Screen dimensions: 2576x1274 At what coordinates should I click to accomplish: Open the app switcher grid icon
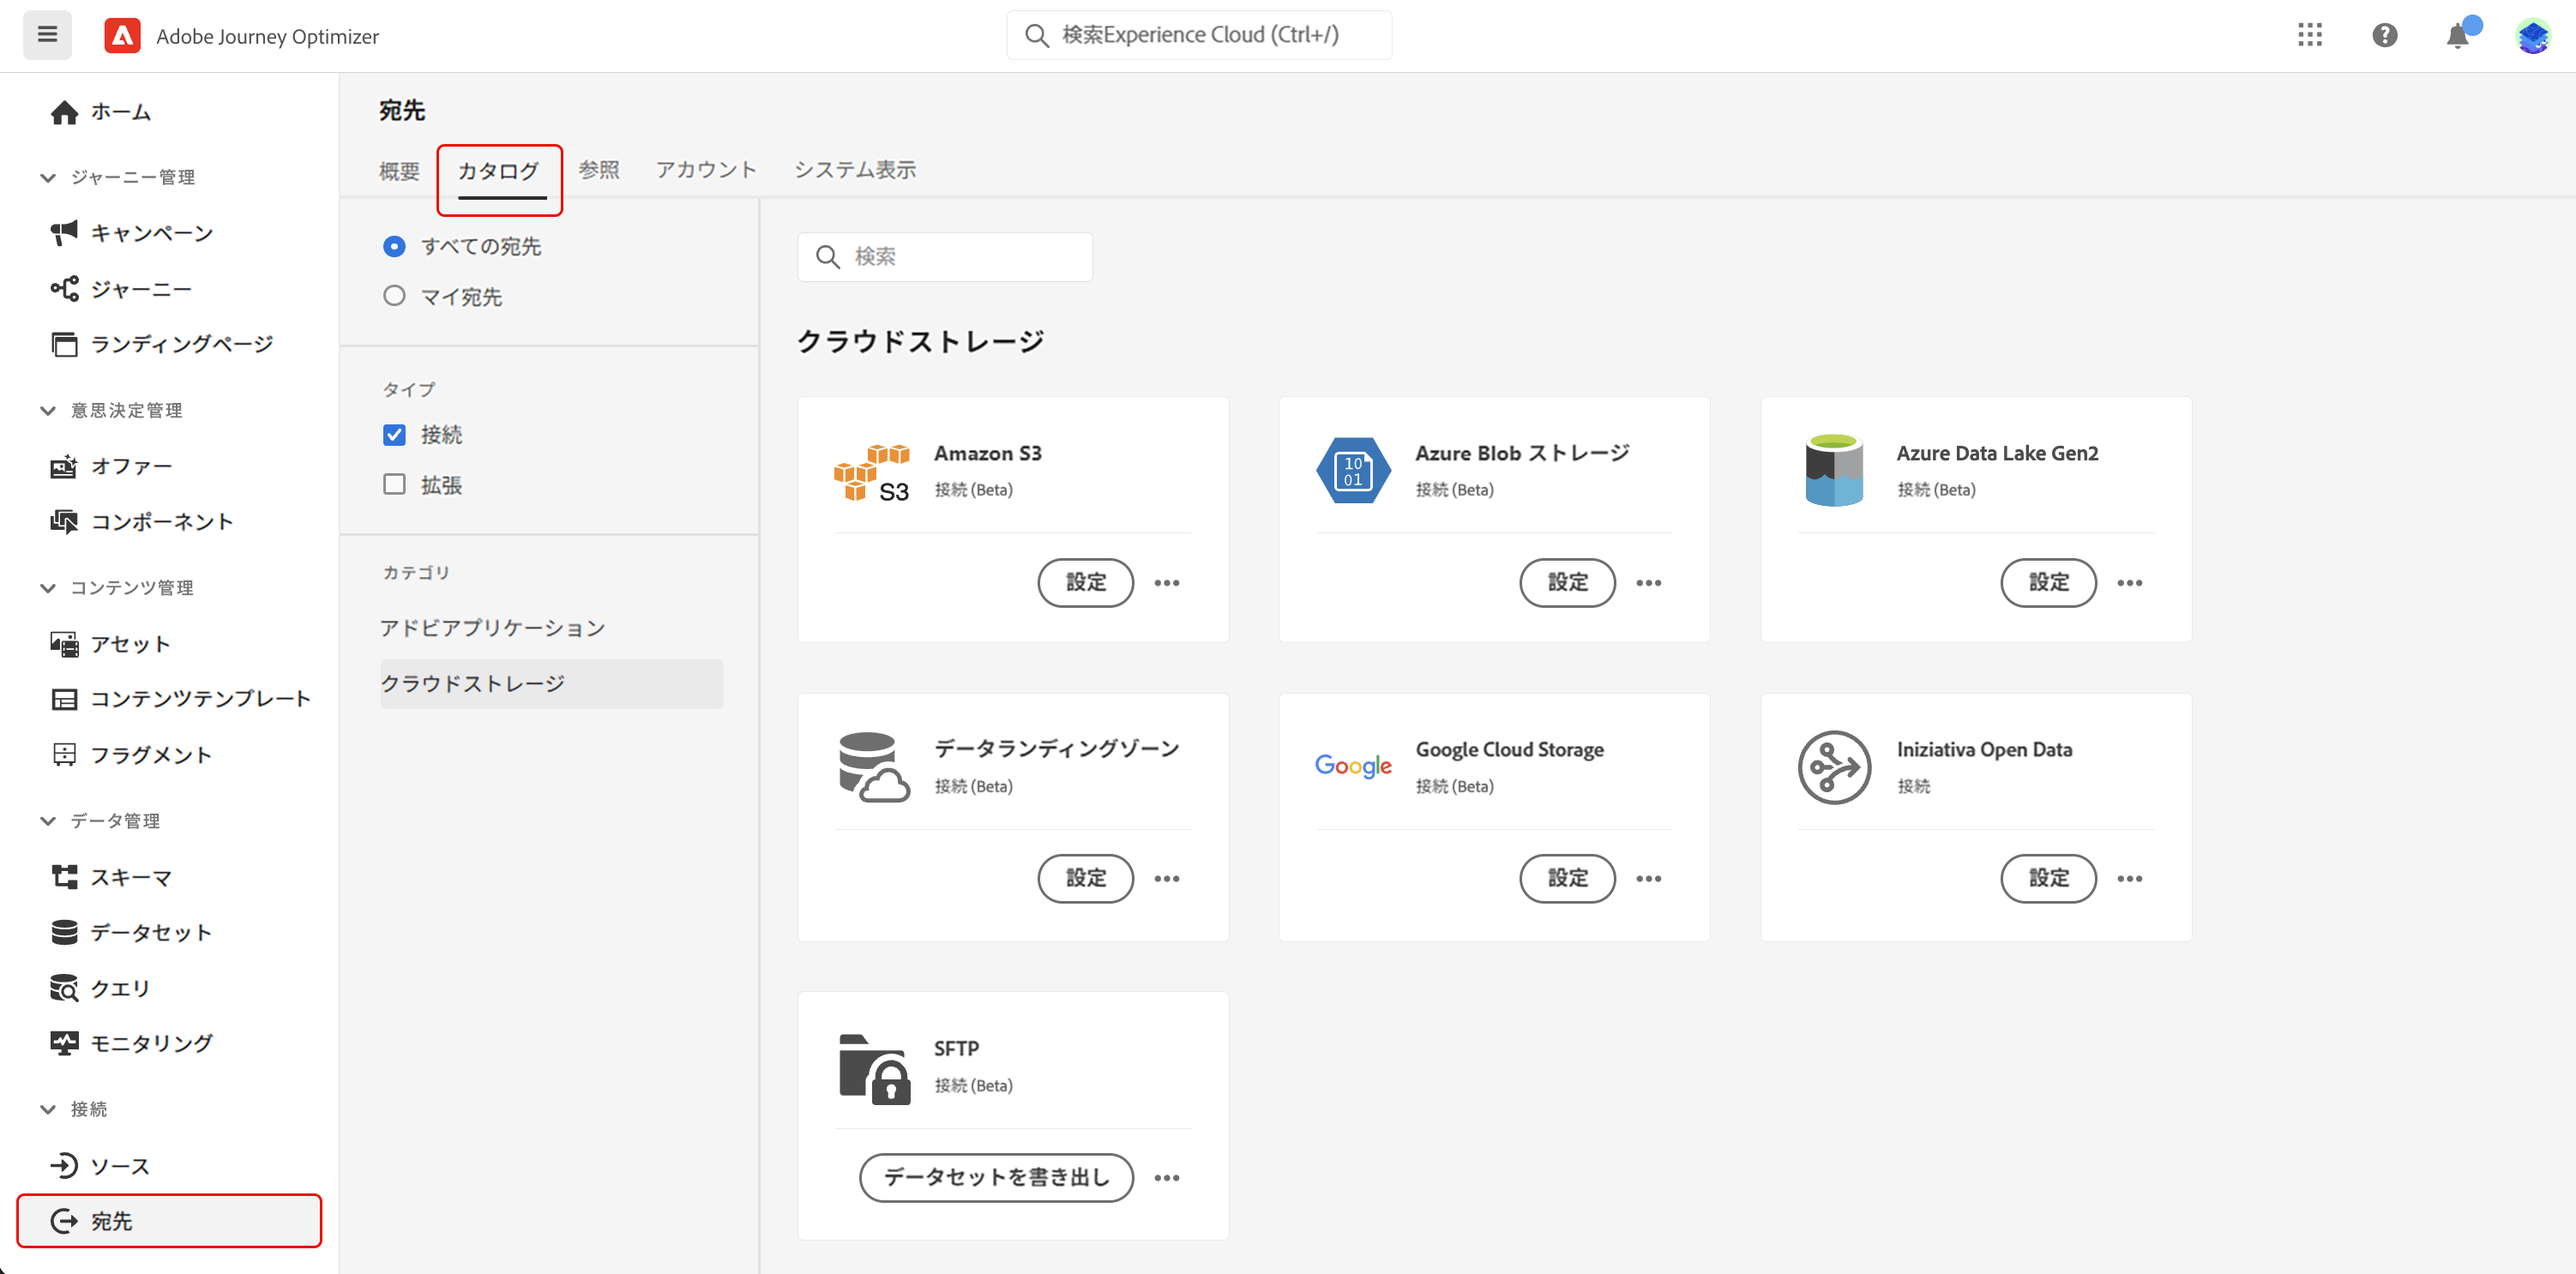tap(2309, 35)
